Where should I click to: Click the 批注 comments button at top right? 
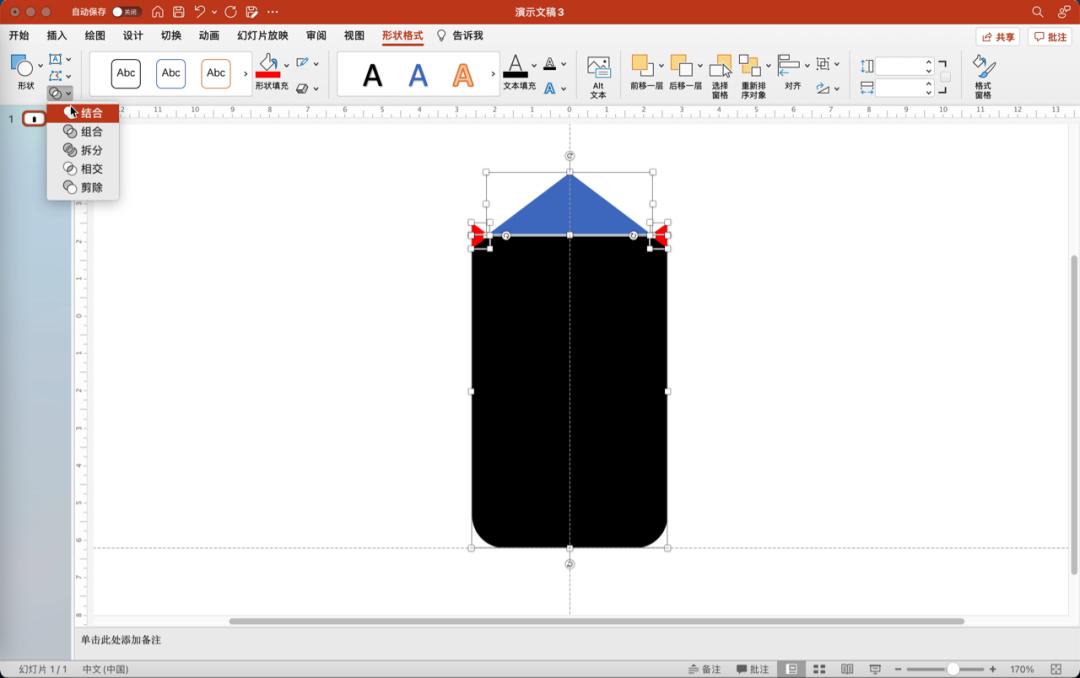point(1050,37)
